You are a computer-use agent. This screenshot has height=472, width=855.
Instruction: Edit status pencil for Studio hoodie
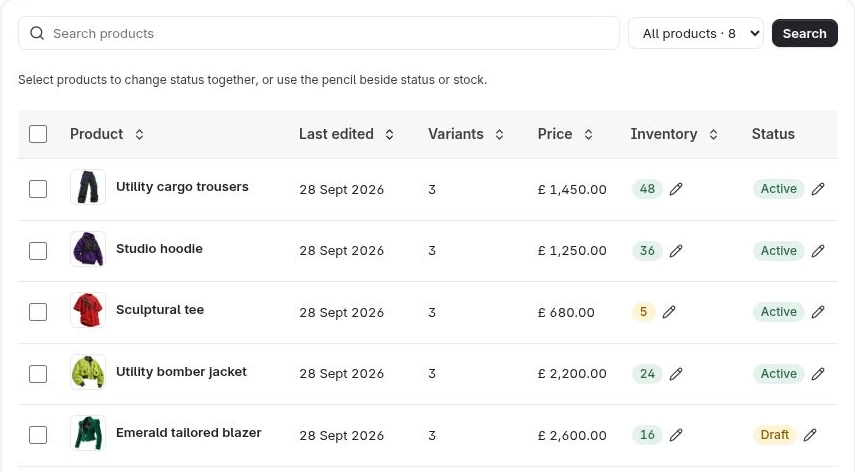[x=817, y=251]
